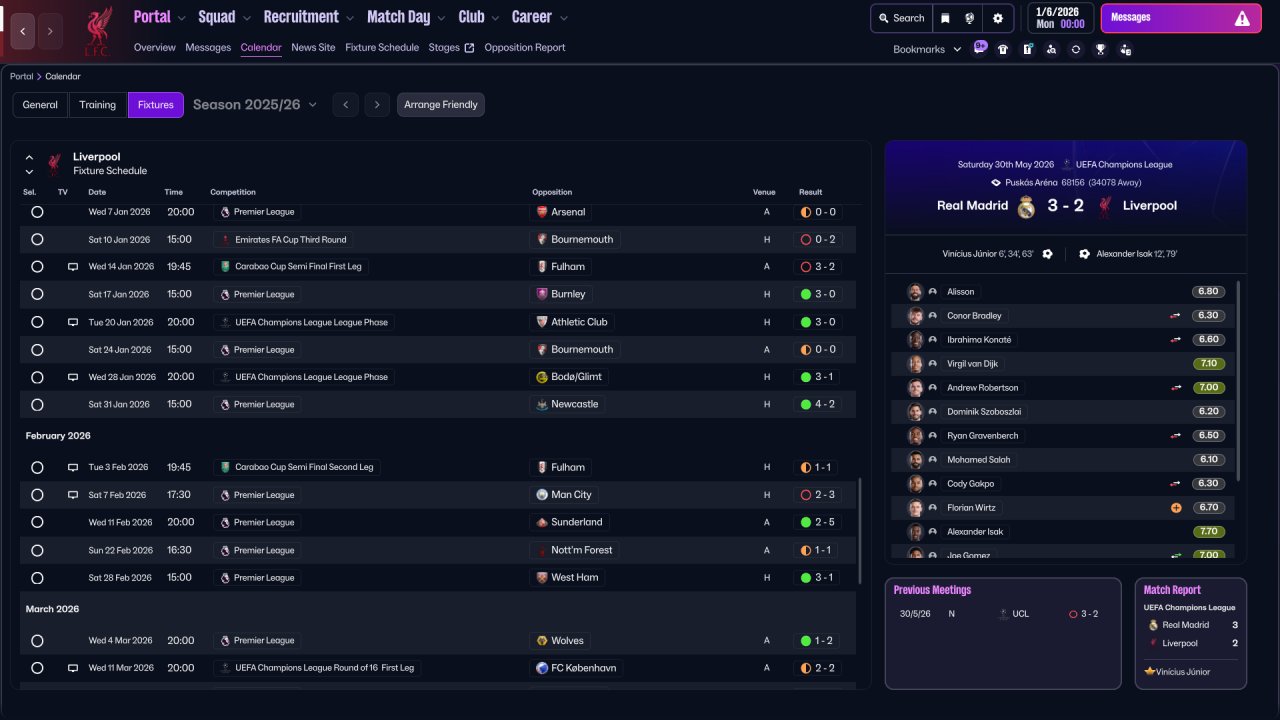Open the Season 2025/26 dropdown
Image resolution: width=1280 pixels, height=720 pixels.
pyautogui.click(x=255, y=105)
